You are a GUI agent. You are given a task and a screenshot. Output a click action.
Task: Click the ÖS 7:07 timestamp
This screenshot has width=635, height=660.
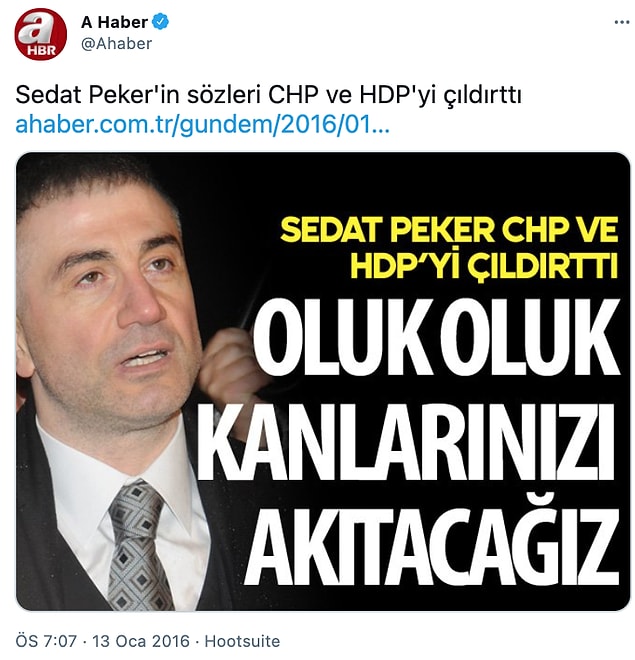click(x=46, y=641)
